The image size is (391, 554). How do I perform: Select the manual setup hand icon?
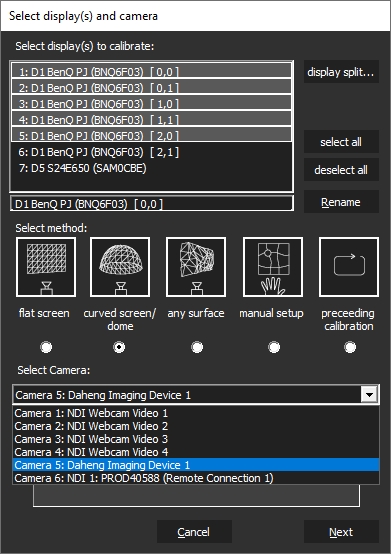(x=273, y=267)
